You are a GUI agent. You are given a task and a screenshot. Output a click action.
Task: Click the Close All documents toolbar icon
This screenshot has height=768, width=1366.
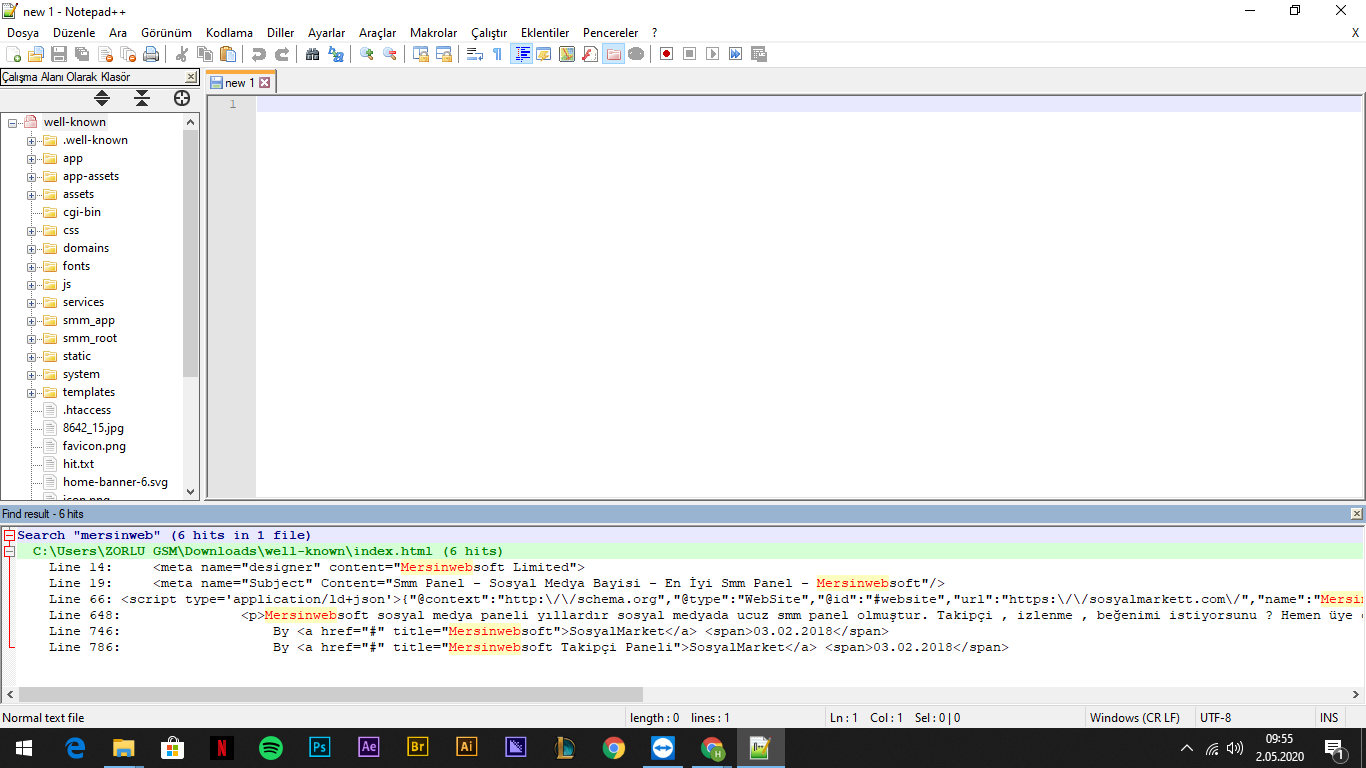point(128,54)
